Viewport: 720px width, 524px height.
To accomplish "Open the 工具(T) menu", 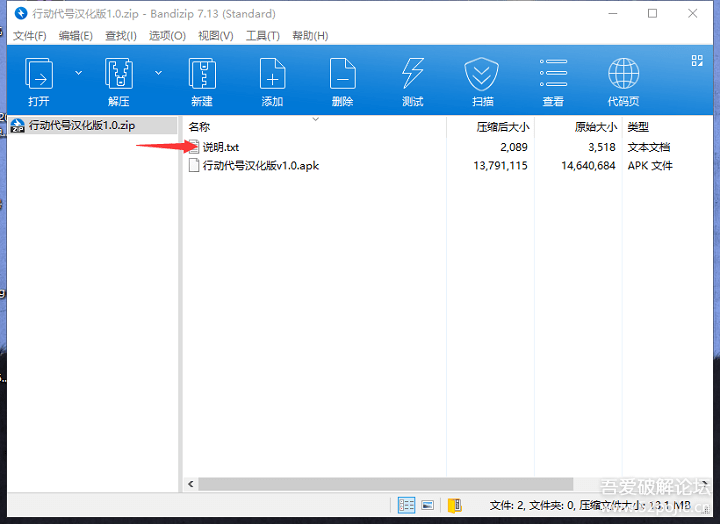I will (x=263, y=36).
